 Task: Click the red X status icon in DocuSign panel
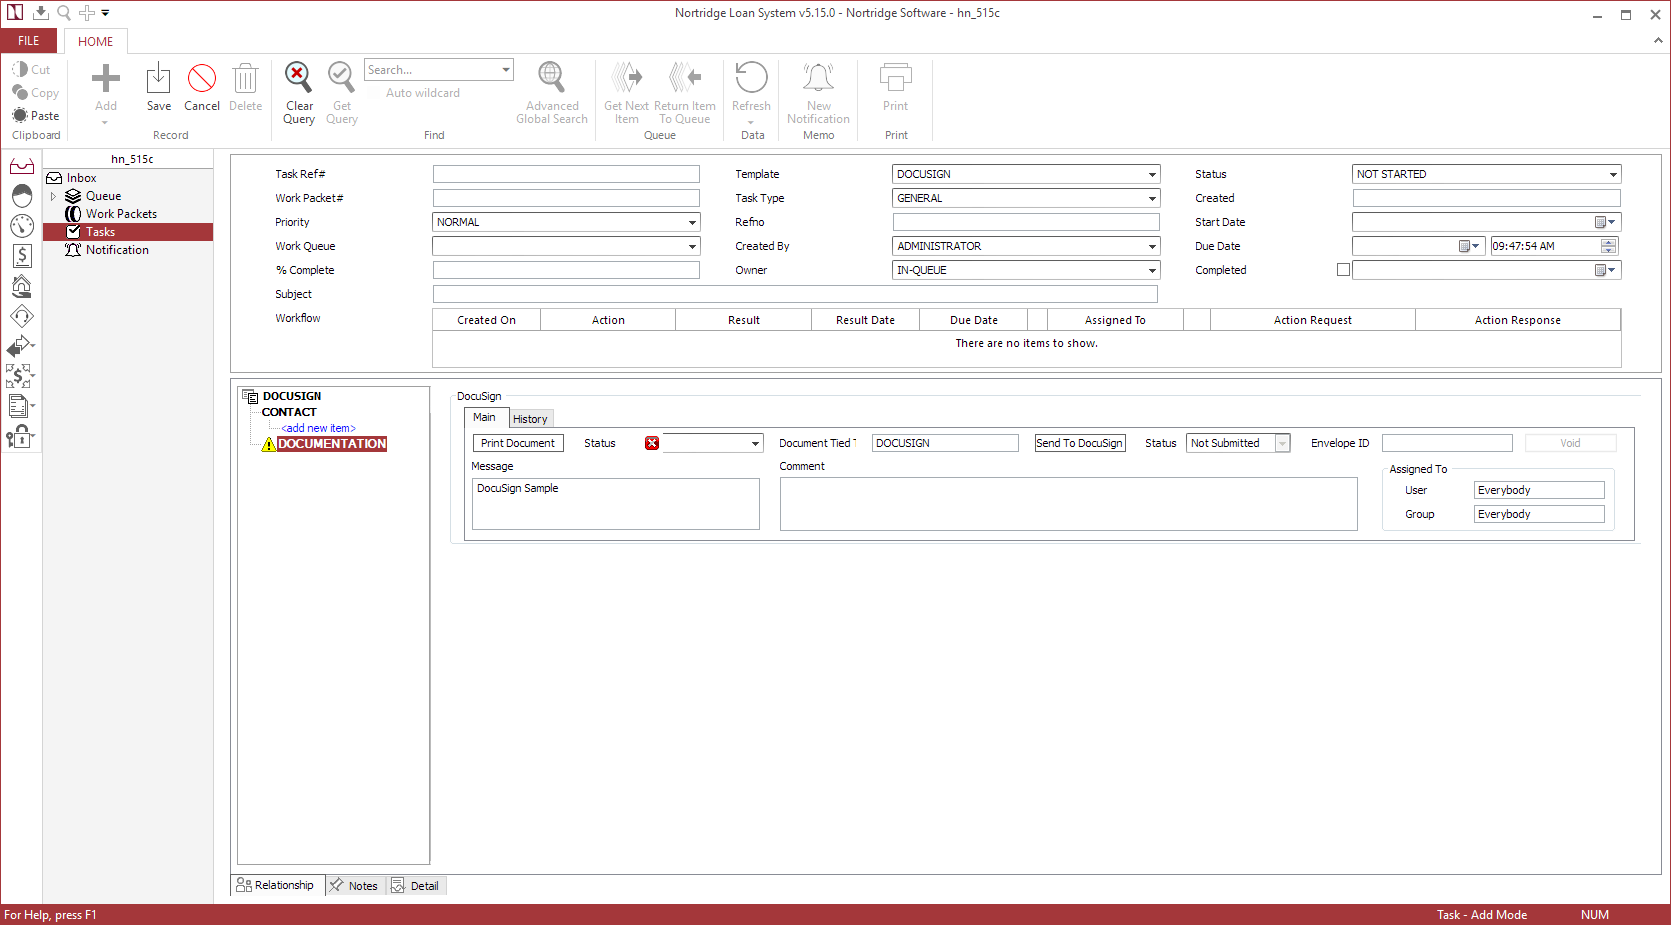coord(652,443)
